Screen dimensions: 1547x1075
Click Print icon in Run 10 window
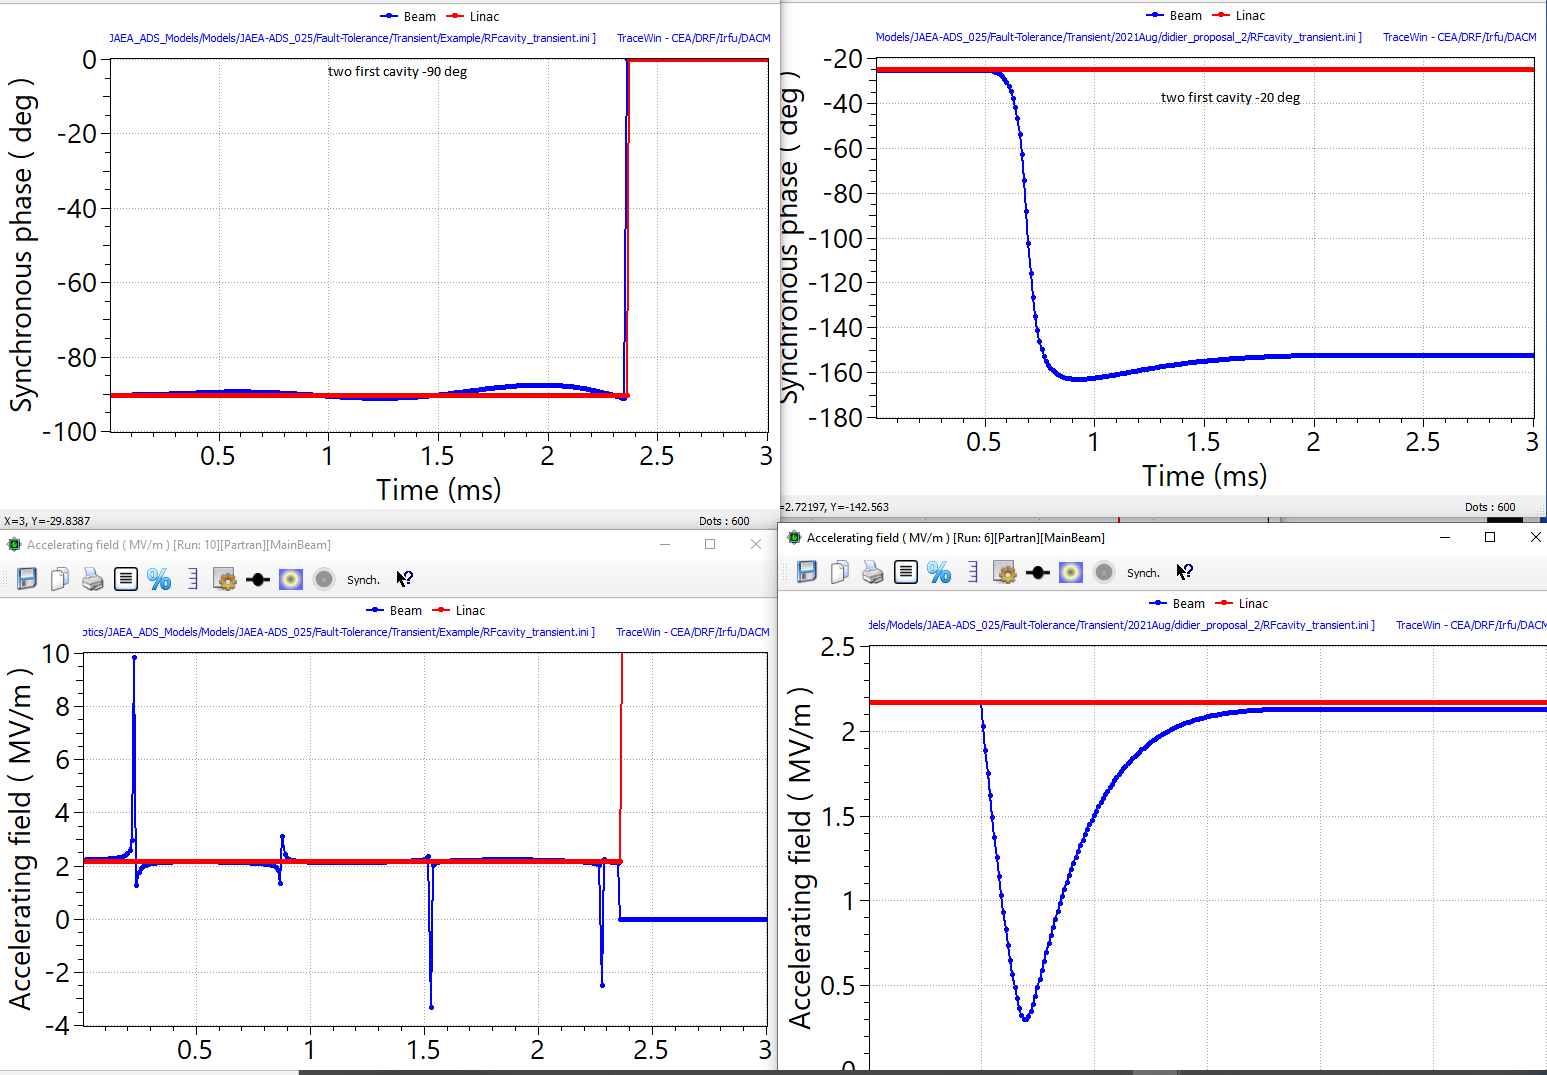93,579
